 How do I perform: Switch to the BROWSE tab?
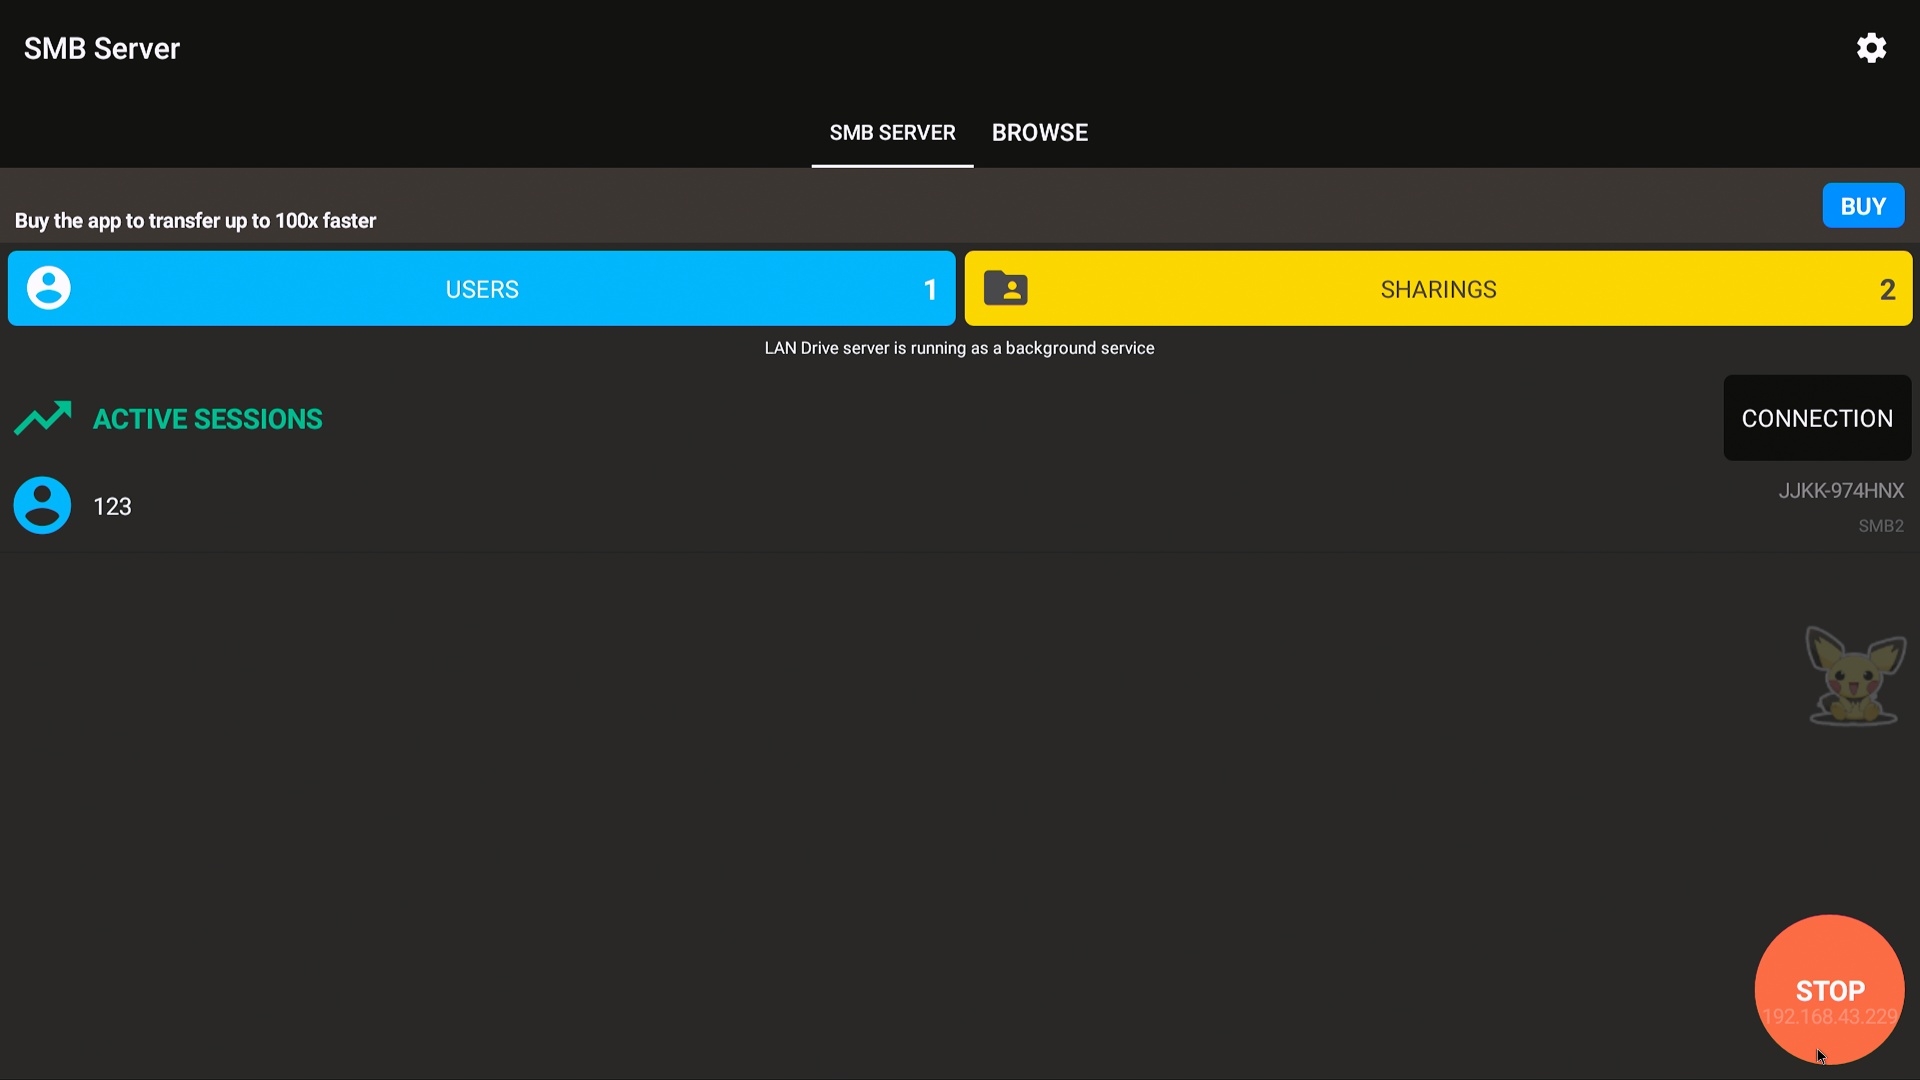[x=1039, y=133]
